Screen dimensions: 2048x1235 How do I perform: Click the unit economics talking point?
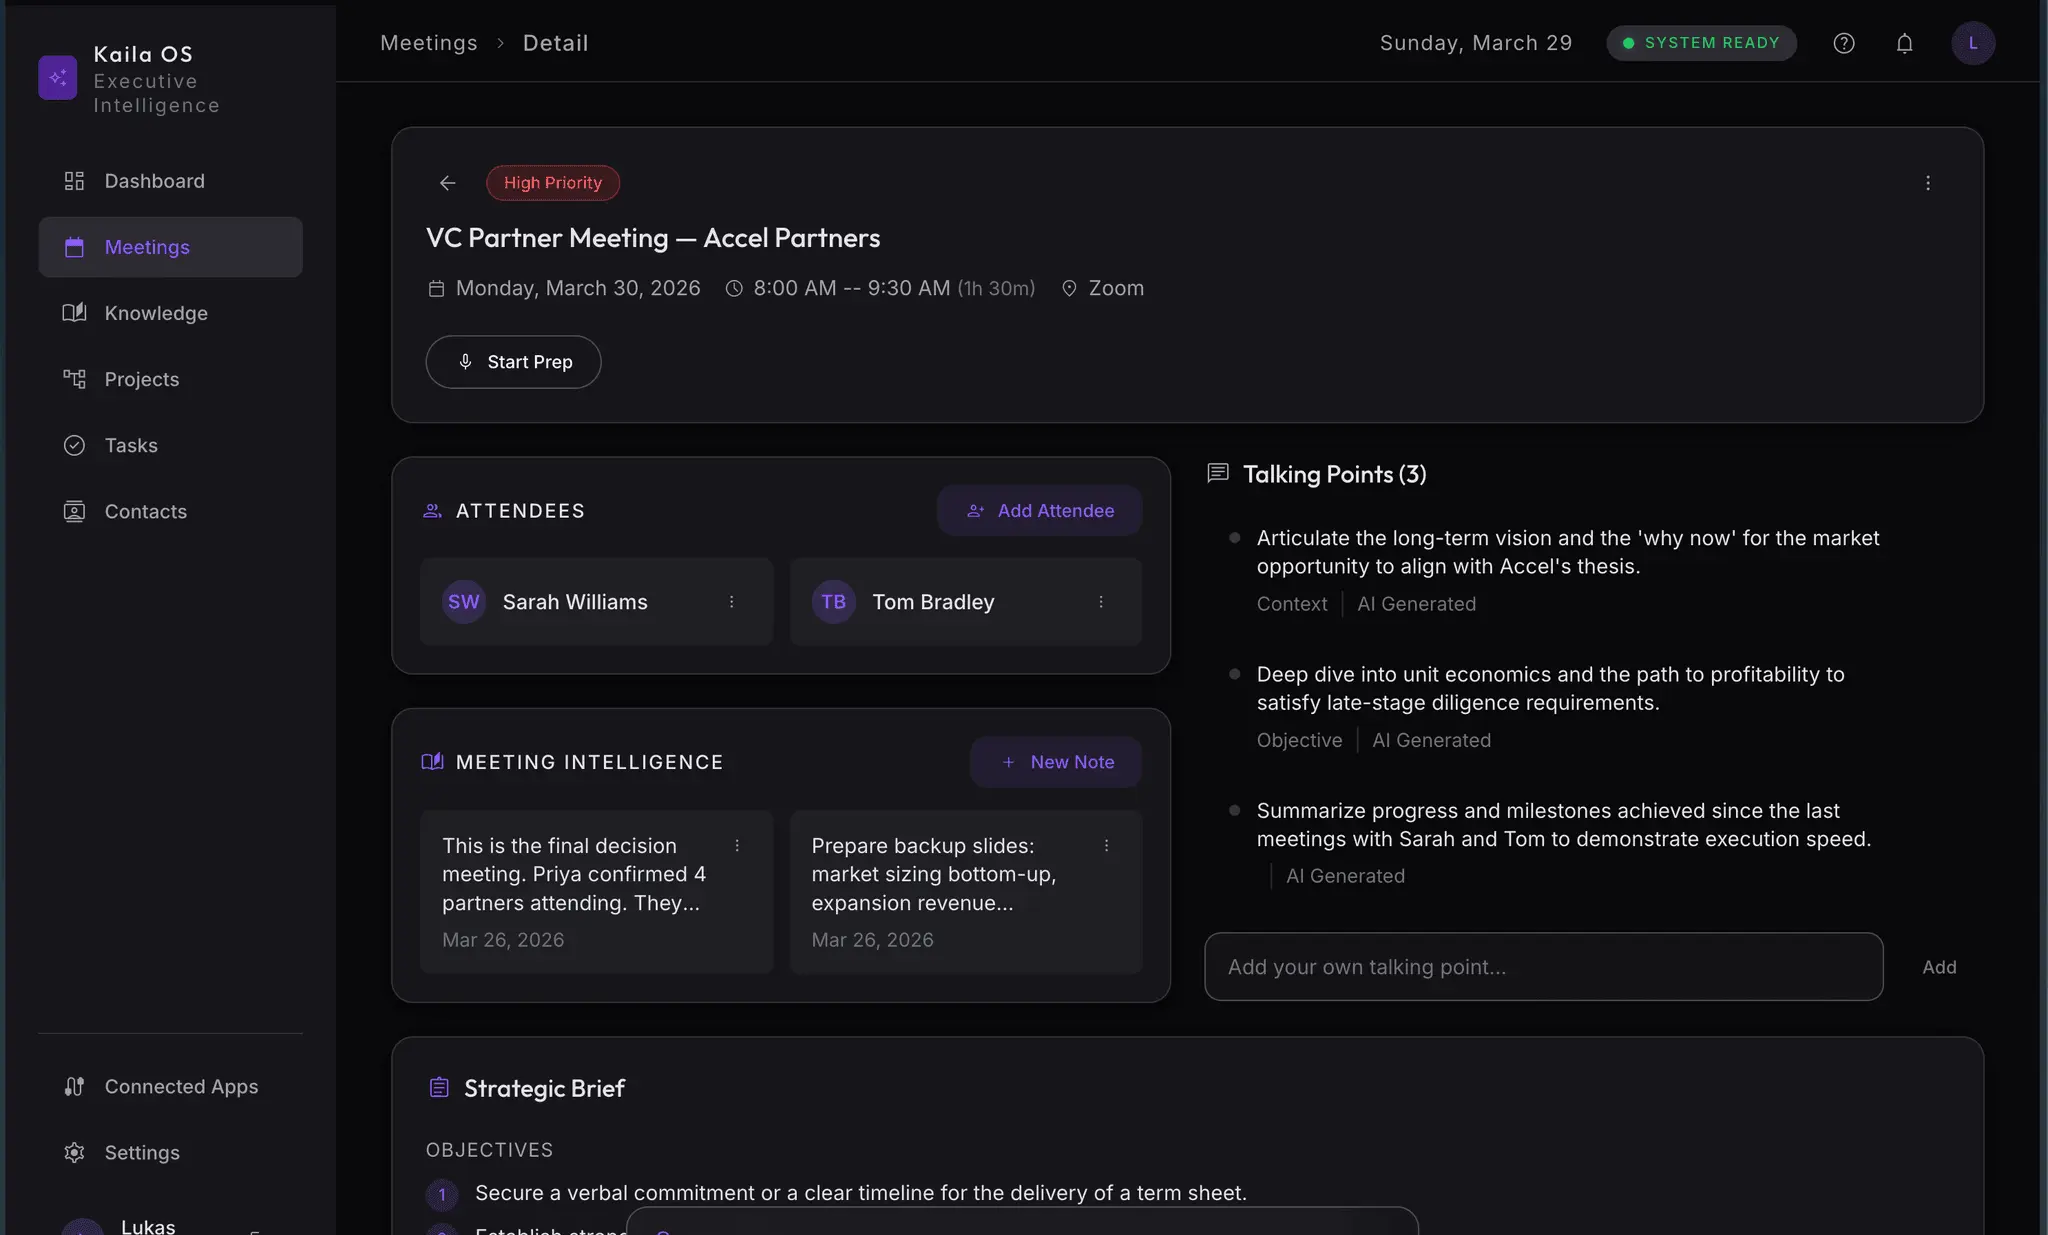click(x=1550, y=688)
